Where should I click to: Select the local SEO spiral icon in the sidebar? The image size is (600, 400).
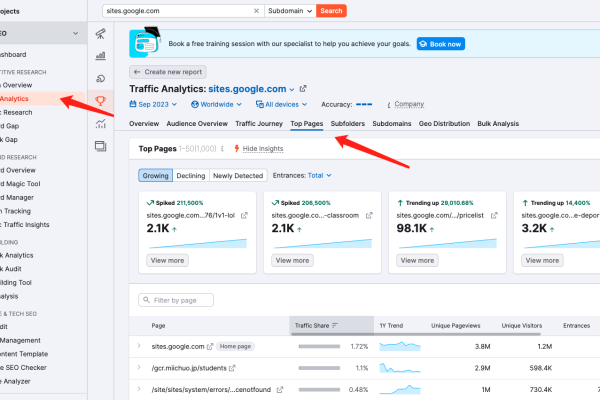click(101, 78)
